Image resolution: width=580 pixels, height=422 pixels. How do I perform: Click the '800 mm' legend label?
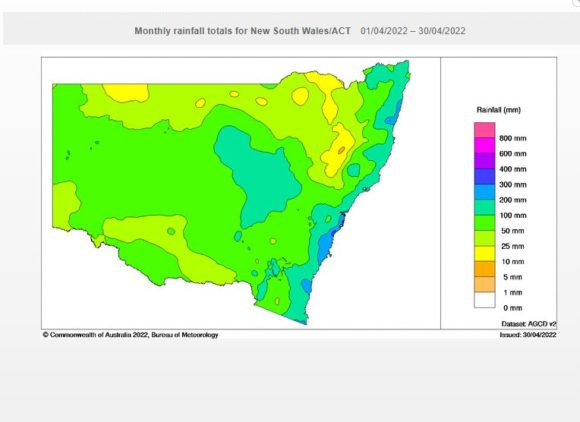(x=513, y=138)
